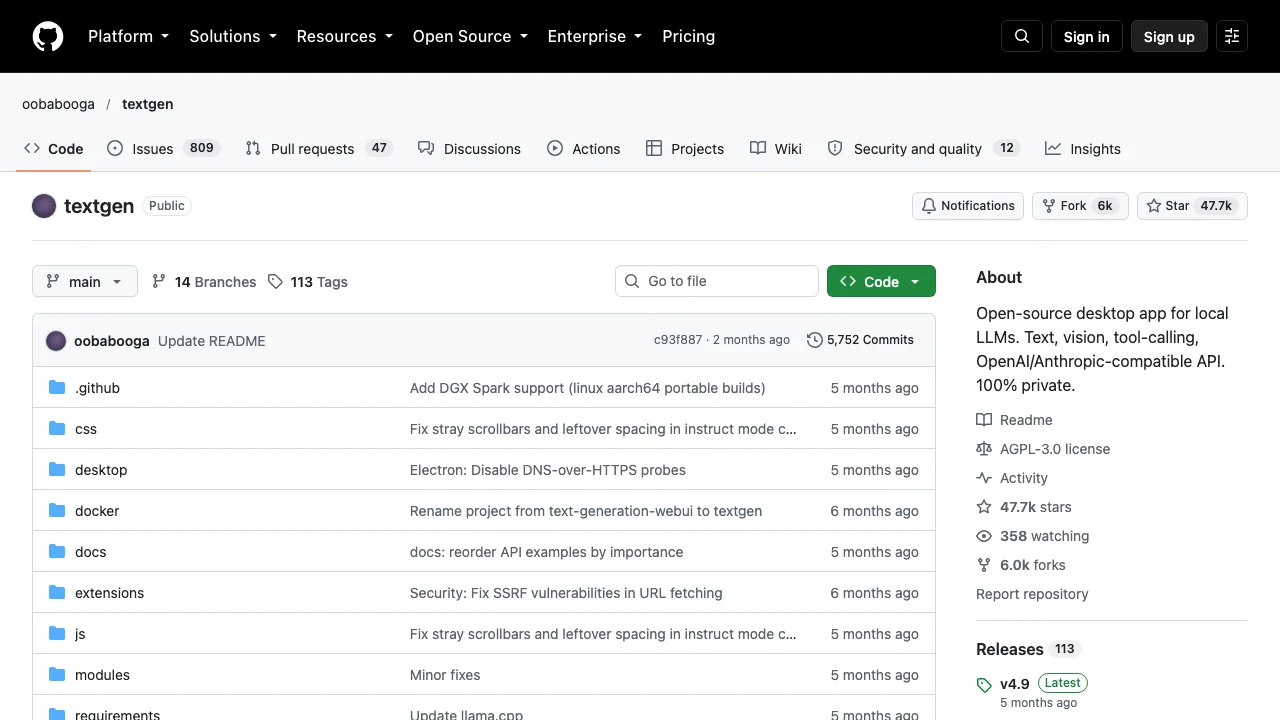
Task: Open the 'Minor fixes' commit message
Action: [x=445, y=675]
